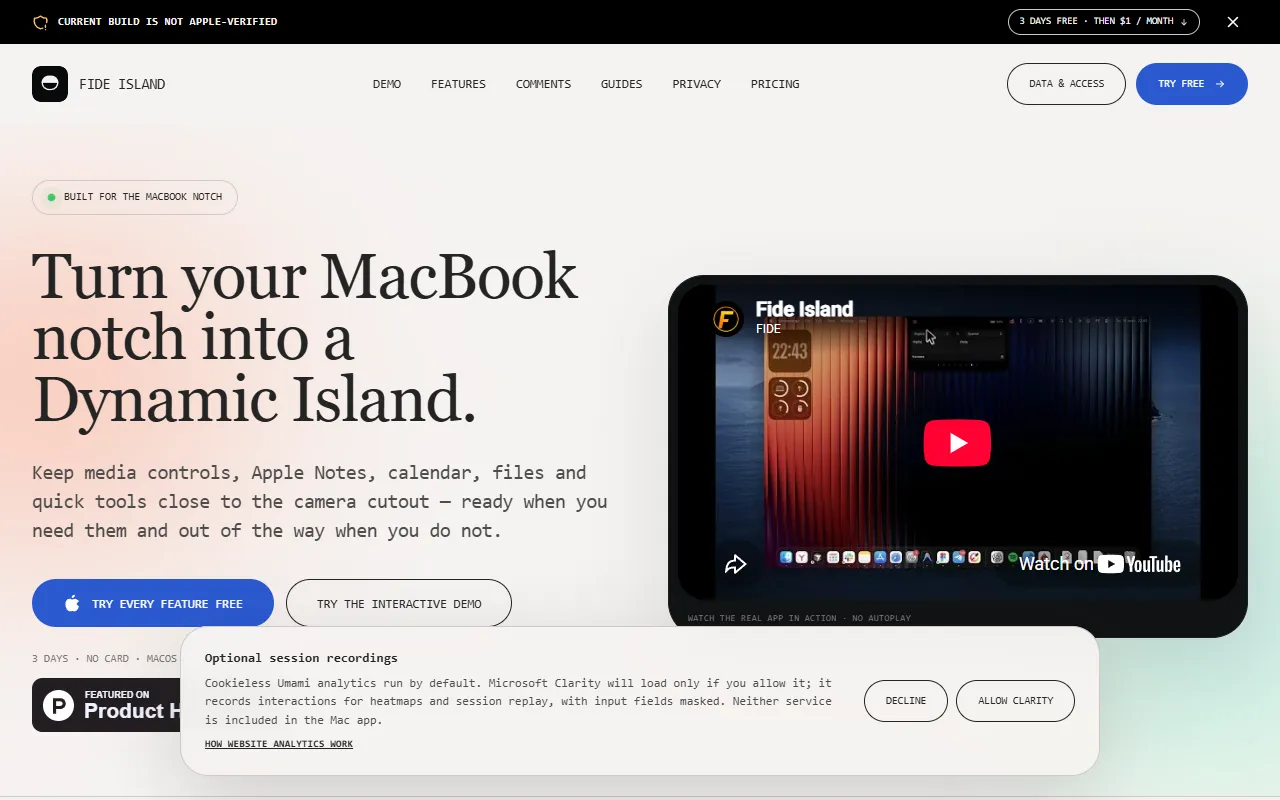Go to the Features section
The image size is (1280, 800).
pyautogui.click(x=458, y=84)
